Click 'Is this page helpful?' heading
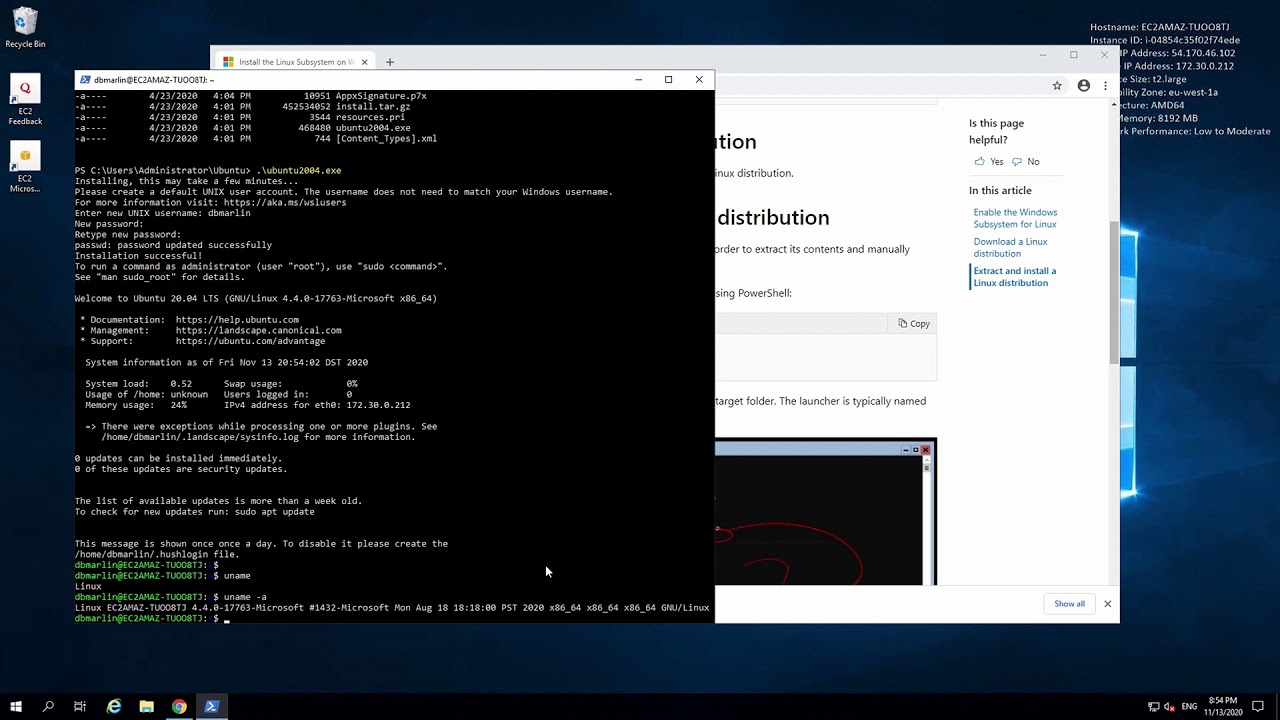Viewport: 1280px width, 720px height. tap(996, 131)
